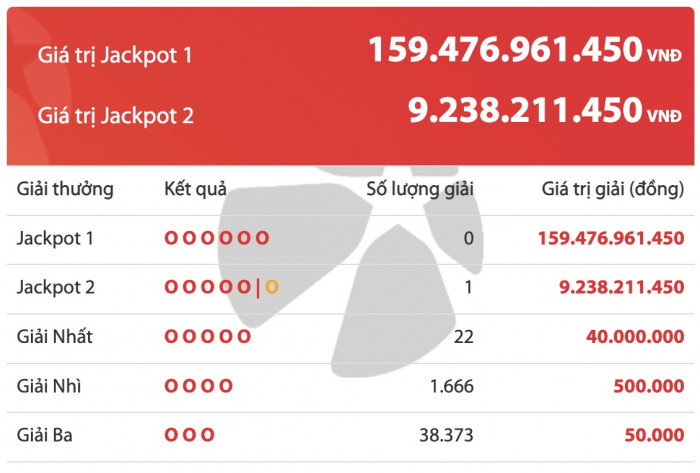
Task: Click the vertical separator bar in Jackpot 2 results
Action: pos(258,288)
